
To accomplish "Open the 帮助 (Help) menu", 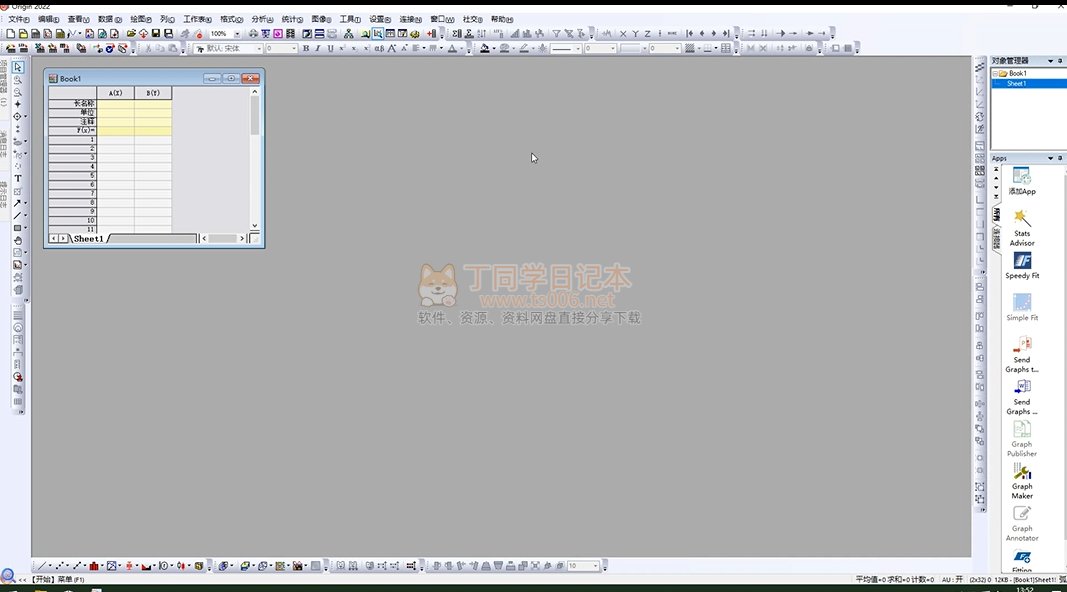I will [x=502, y=19].
